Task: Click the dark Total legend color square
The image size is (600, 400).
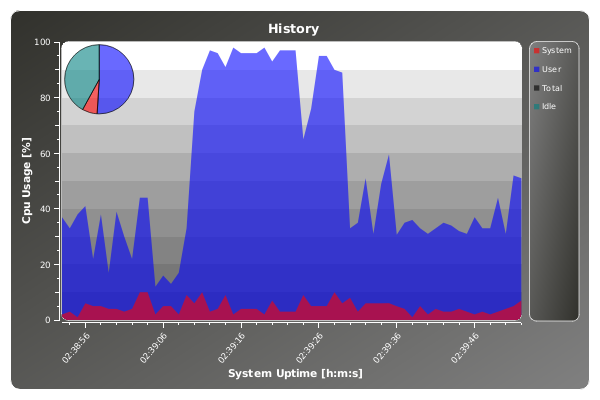Action: (x=537, y=88)
